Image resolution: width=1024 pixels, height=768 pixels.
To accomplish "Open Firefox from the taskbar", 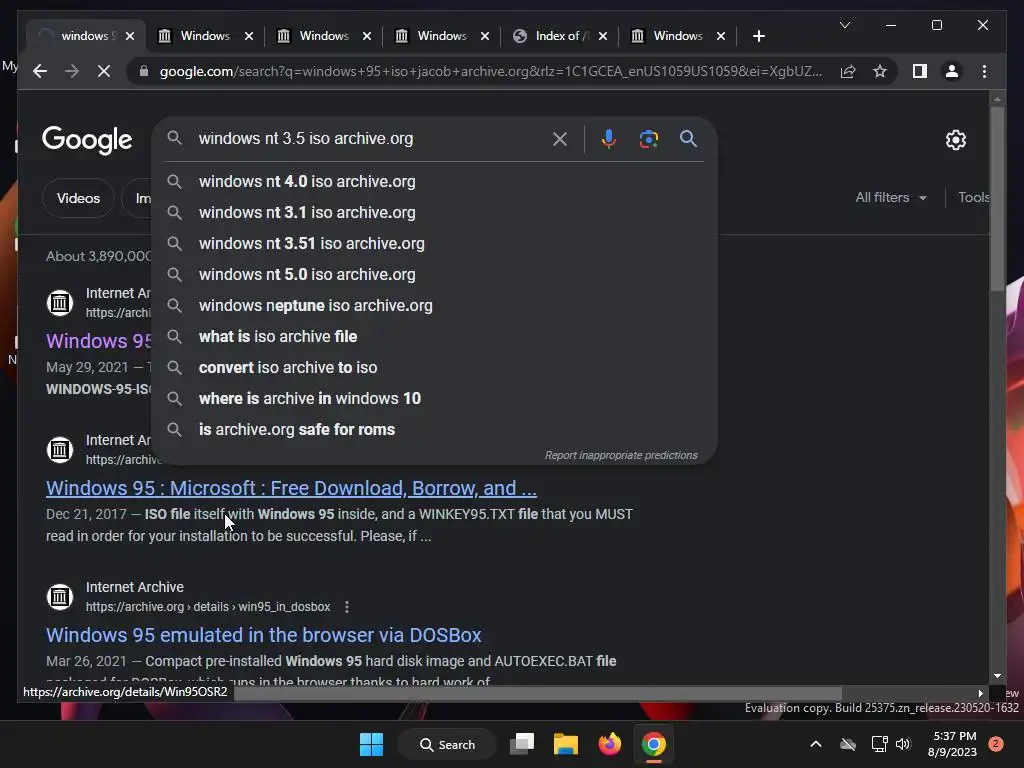I will click(x=609, y=744).
